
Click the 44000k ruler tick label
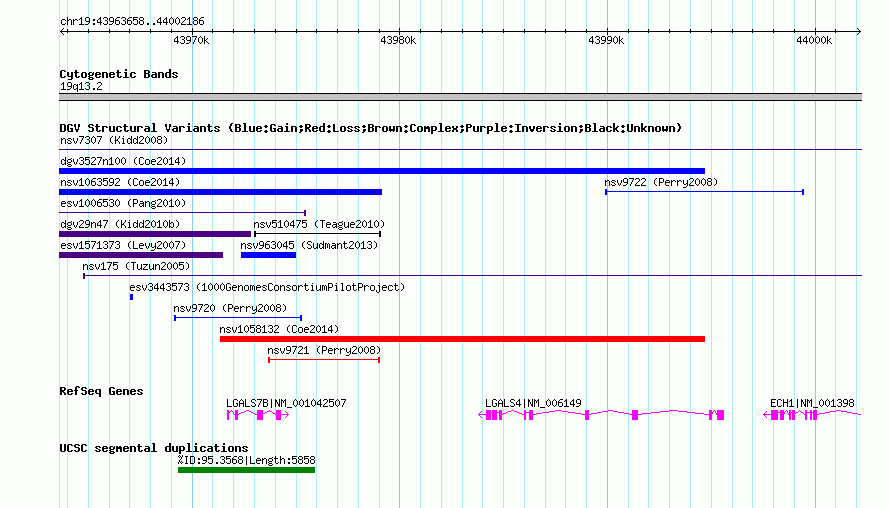814,40
